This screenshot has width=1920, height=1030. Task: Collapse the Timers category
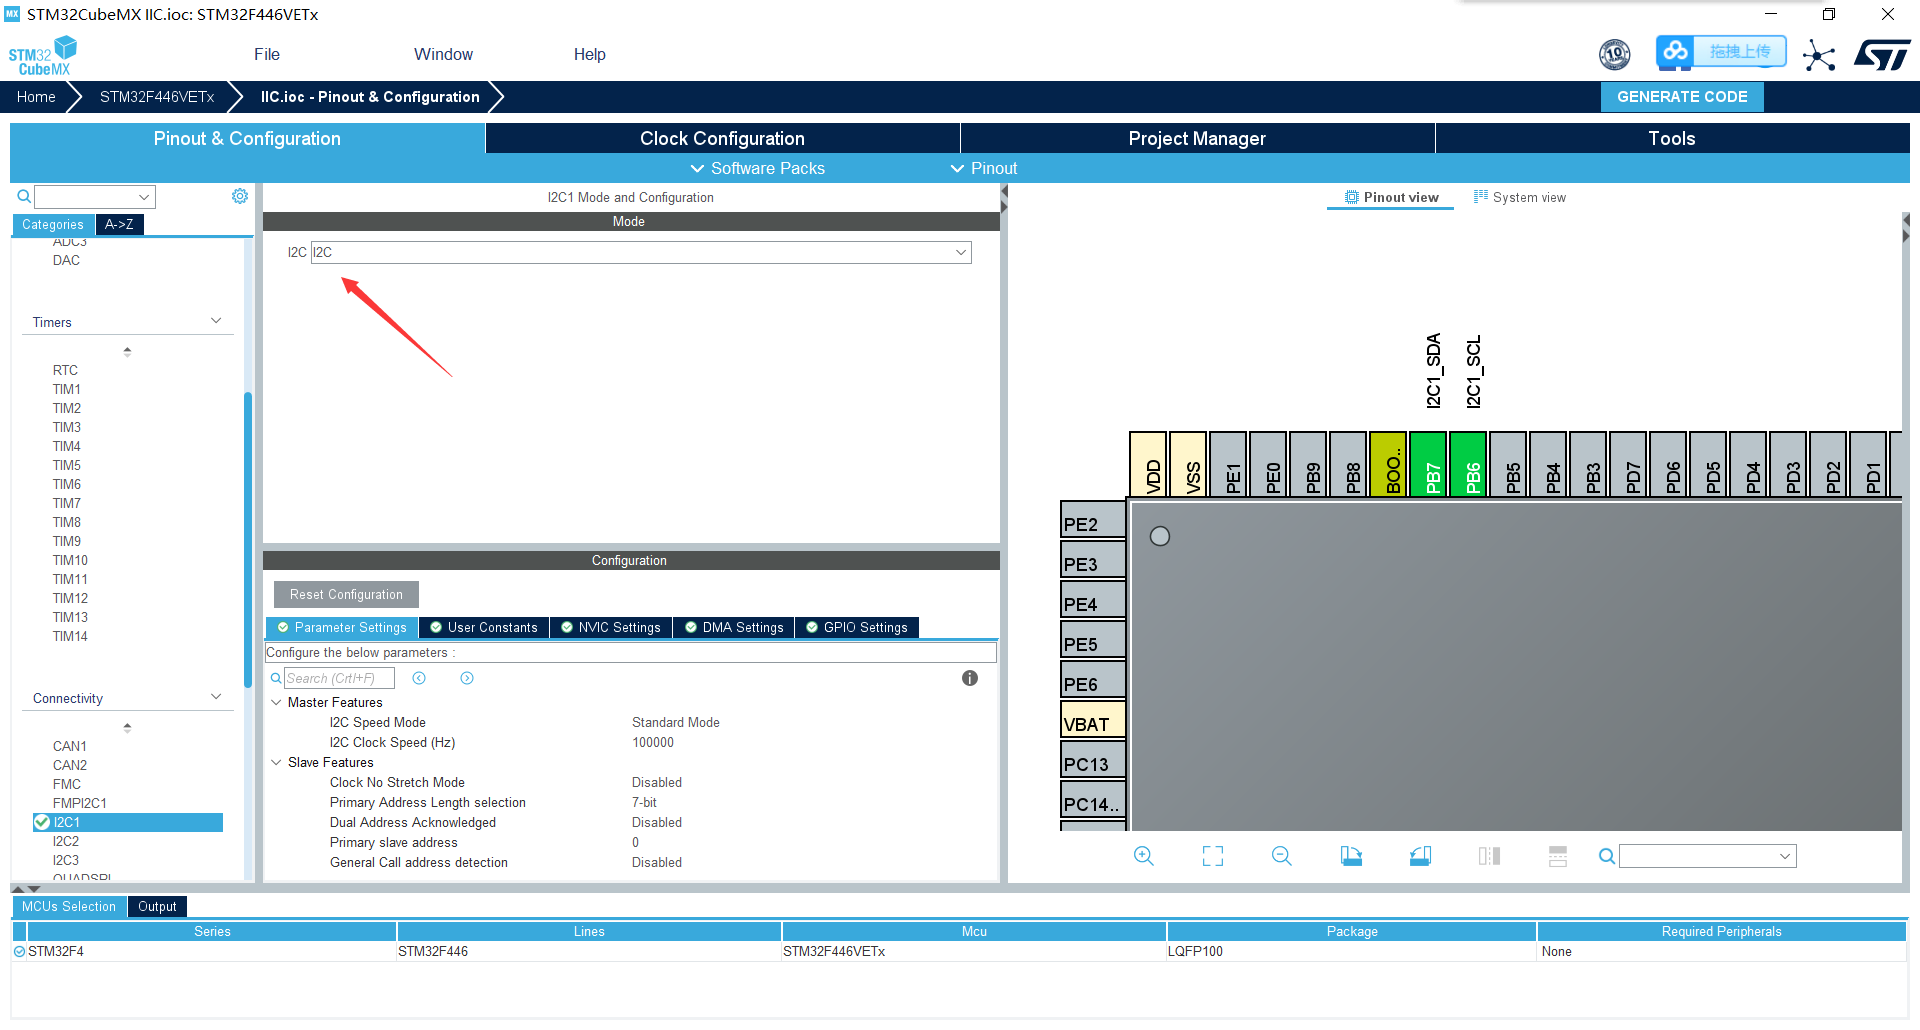tap(216, 321)
